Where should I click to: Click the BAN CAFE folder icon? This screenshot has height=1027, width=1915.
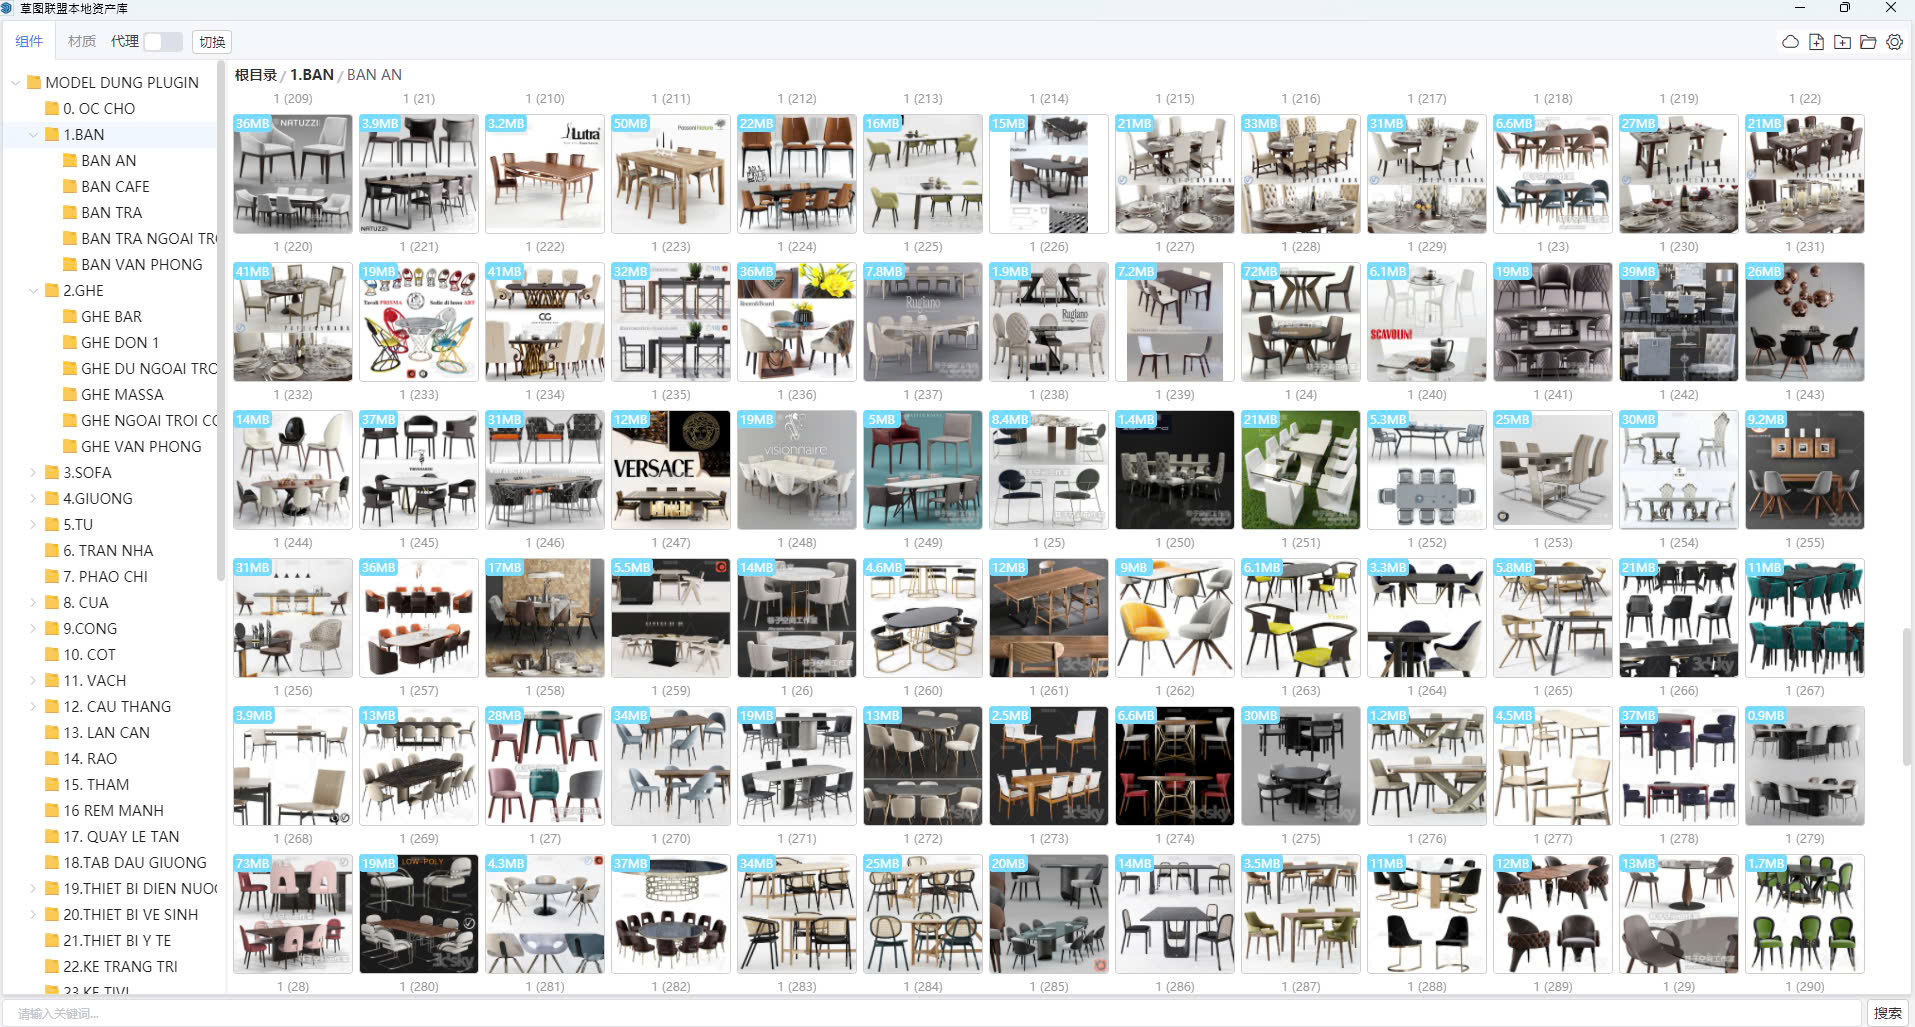[x=70, y=187]
